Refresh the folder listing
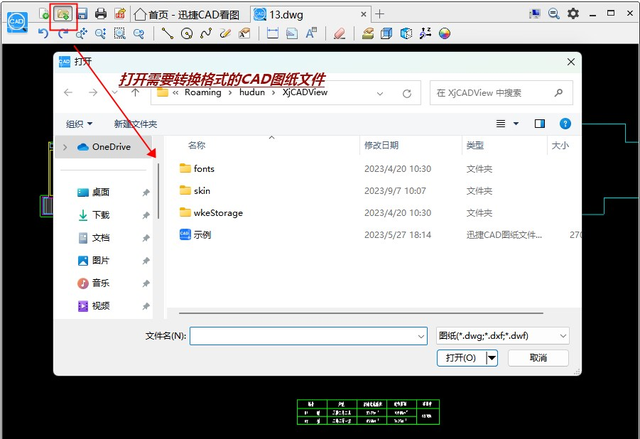 (x=407, y=93)
